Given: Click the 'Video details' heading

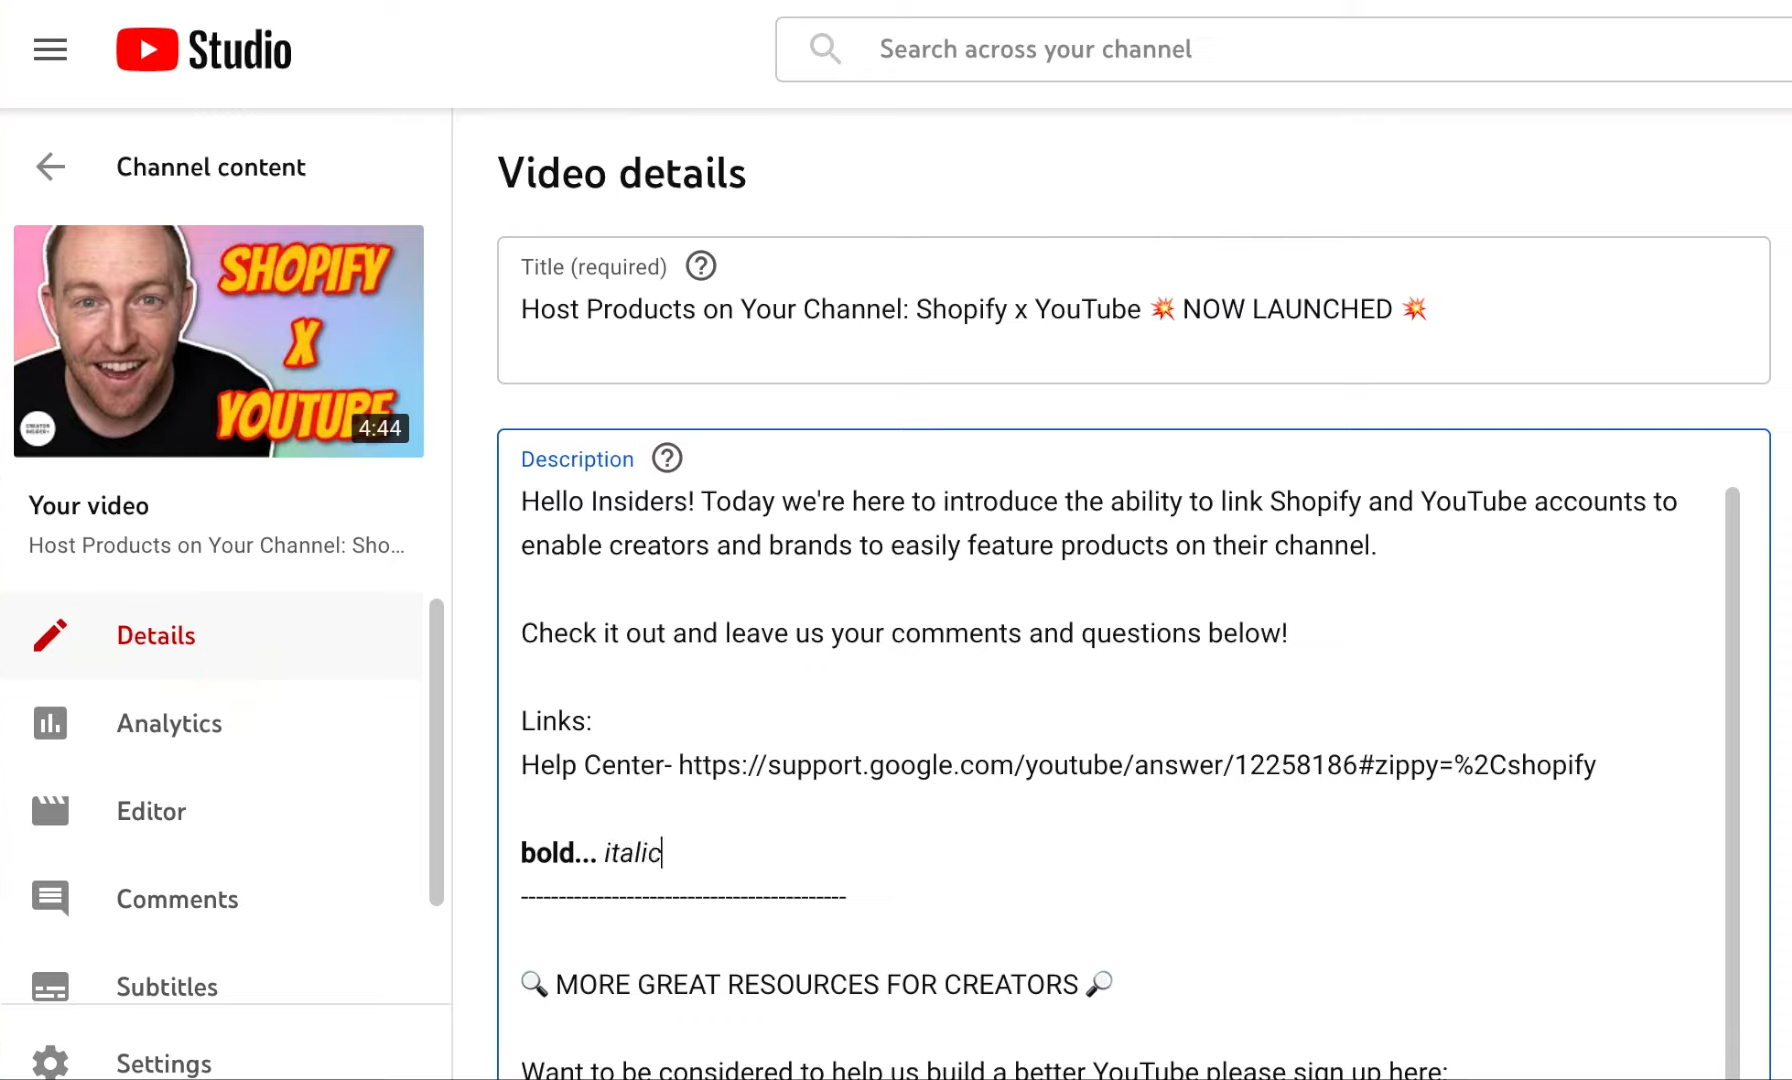Looking at the screenshot, I should coord(622,173).
